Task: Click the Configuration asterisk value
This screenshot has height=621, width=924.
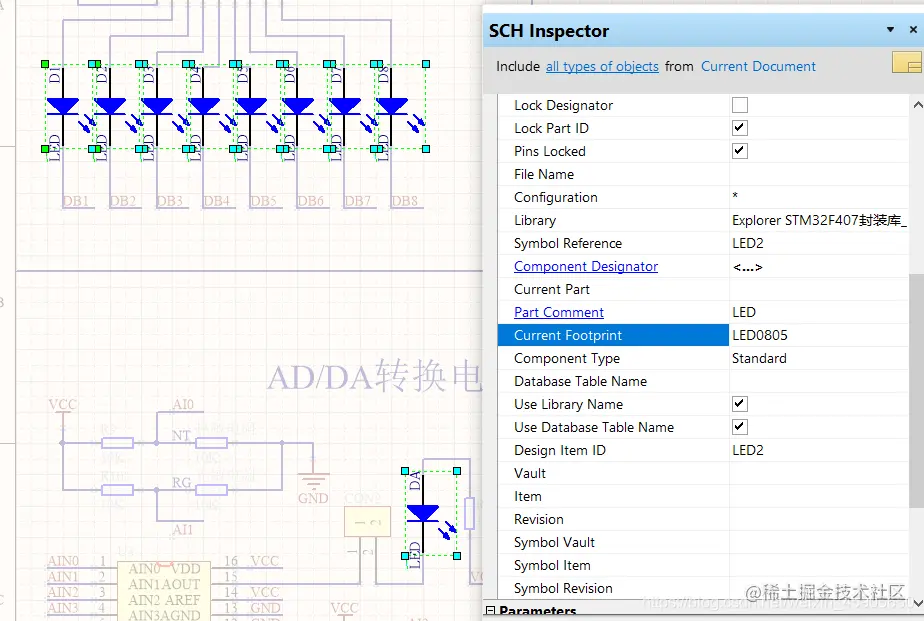Action: (x=735, y=195)
